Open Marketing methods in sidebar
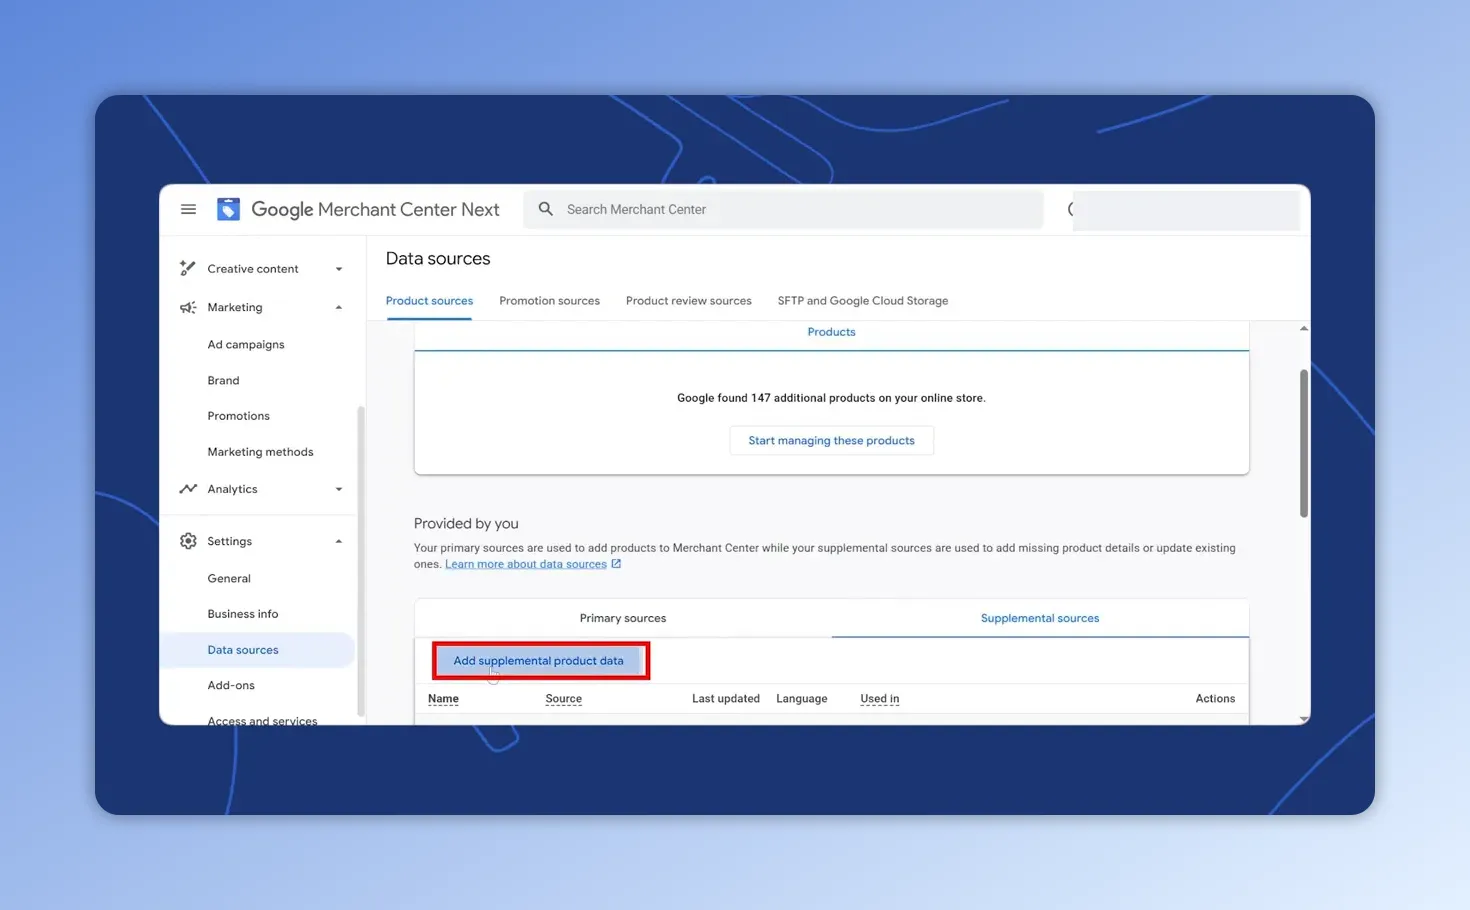The width and height of the screenshot is (1470, 910). point(260,452)
